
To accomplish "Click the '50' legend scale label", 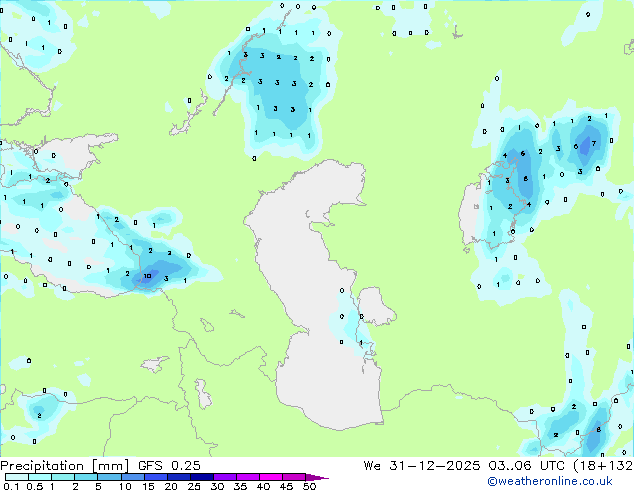I will [310, 486].
